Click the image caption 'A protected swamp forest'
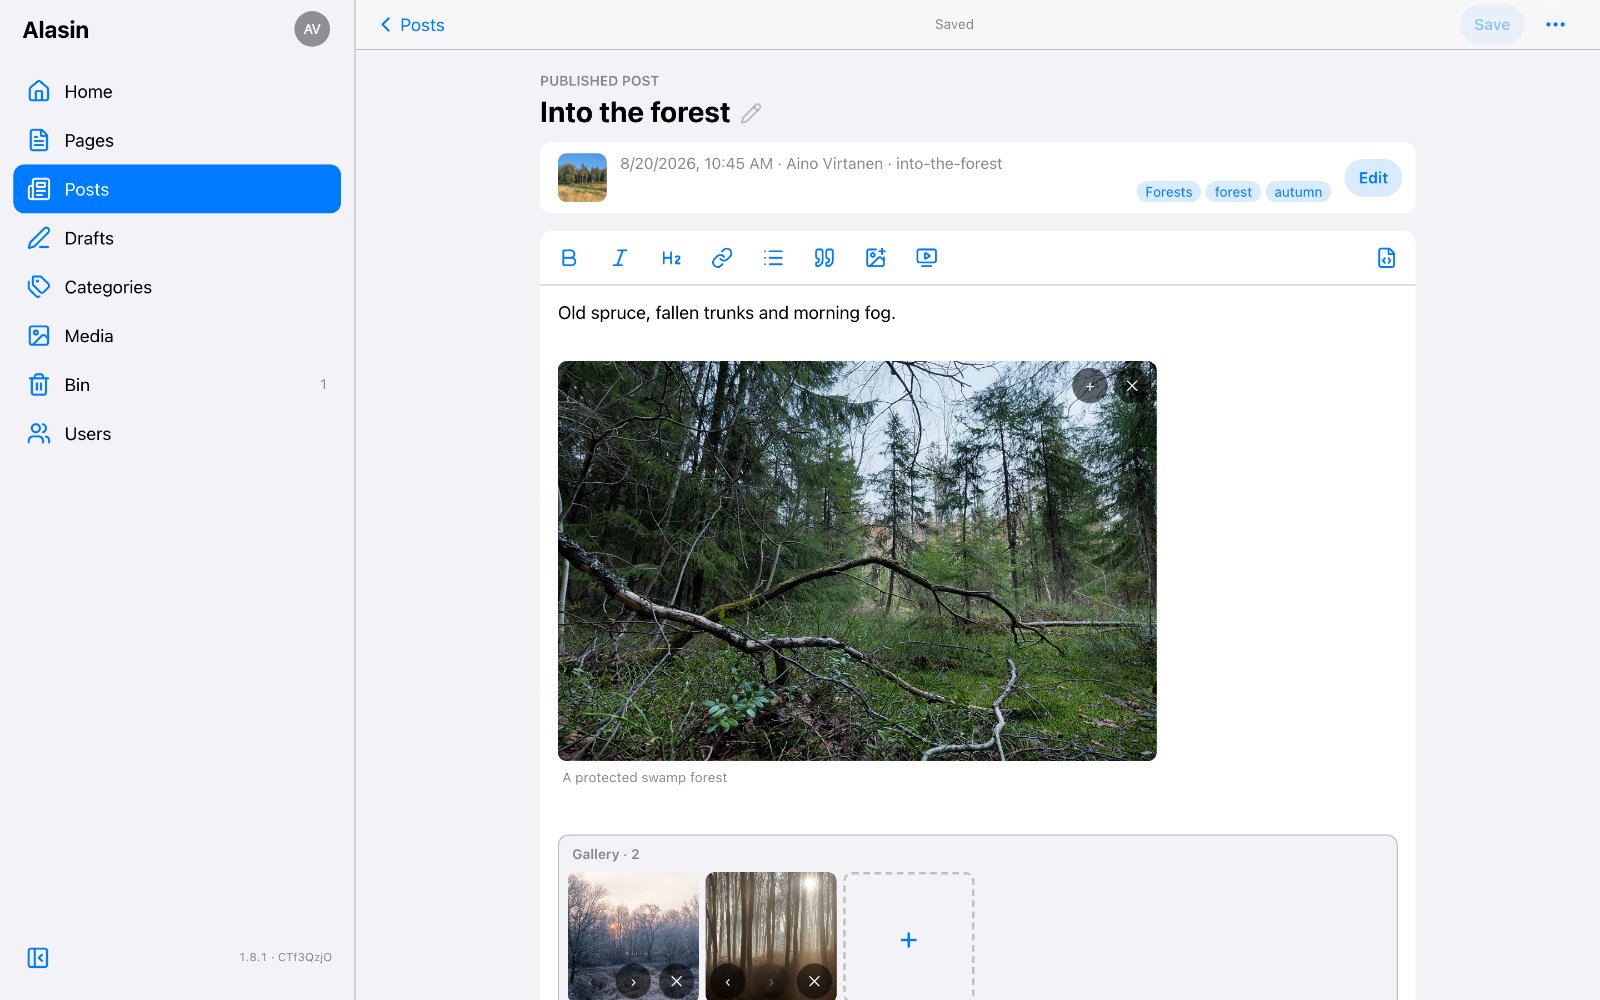The width and height of the screenshot is (1600, 1000). click(645, 778)
